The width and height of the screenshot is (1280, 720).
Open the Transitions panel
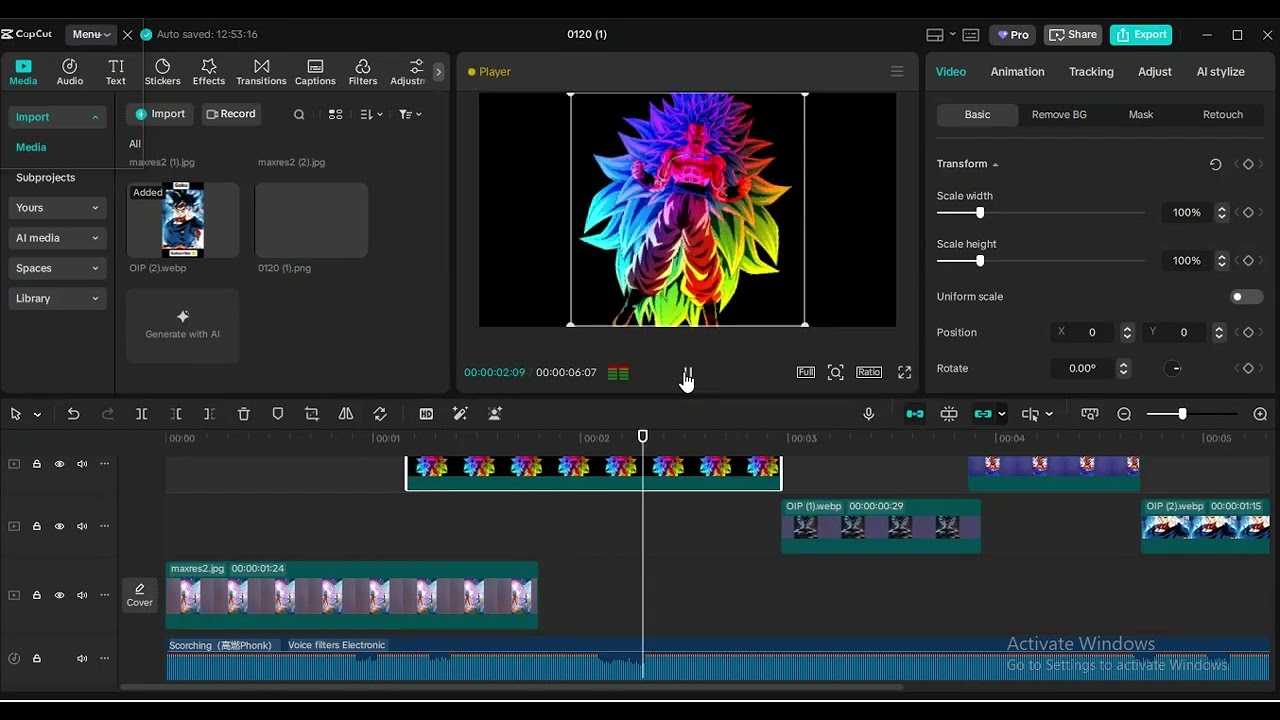(261, 72)
